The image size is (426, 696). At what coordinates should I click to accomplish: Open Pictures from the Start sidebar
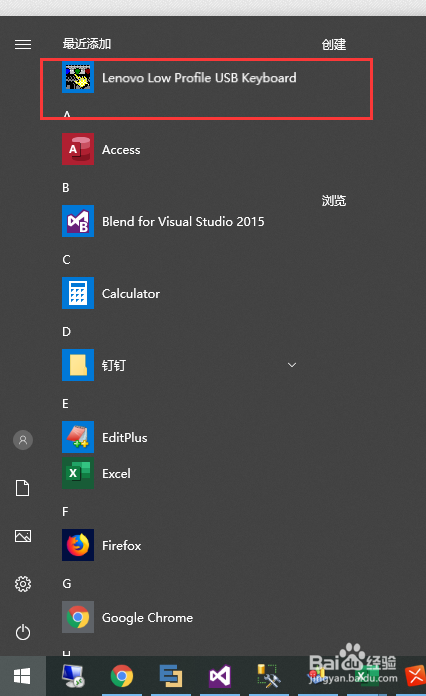click(23, 536)
